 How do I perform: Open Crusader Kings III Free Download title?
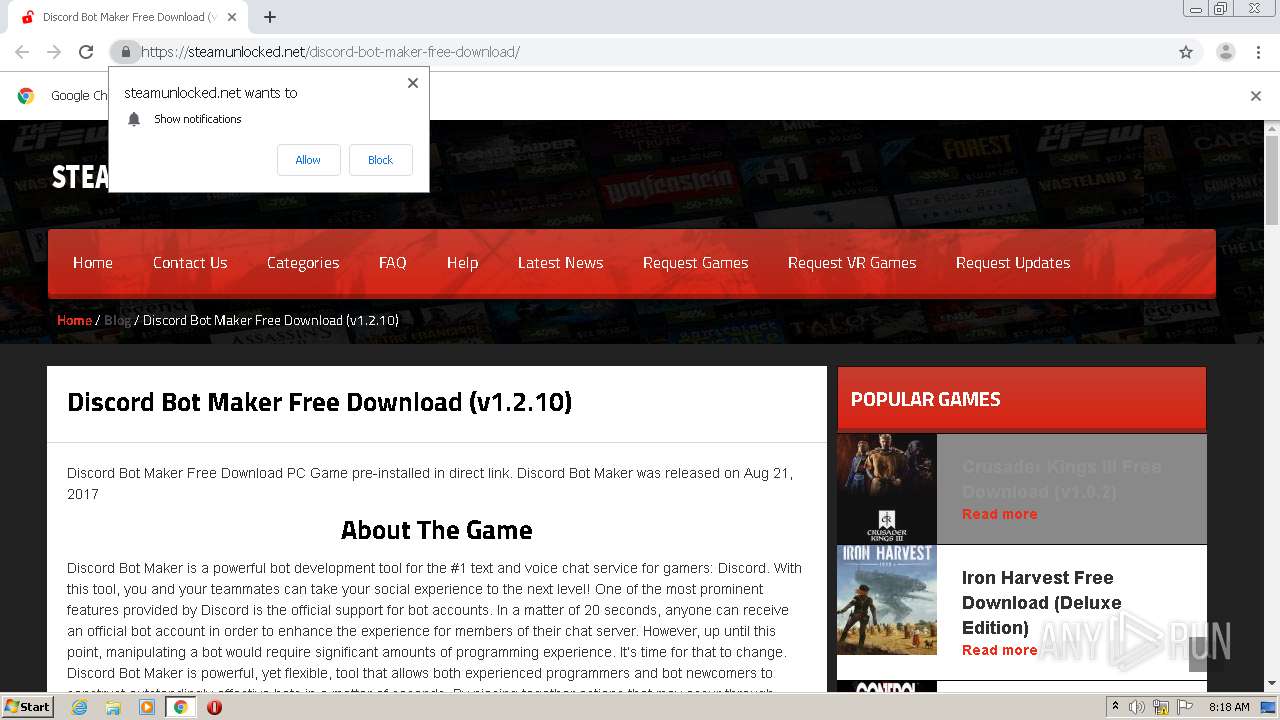pyautogui.click(x=1061, y=479)
